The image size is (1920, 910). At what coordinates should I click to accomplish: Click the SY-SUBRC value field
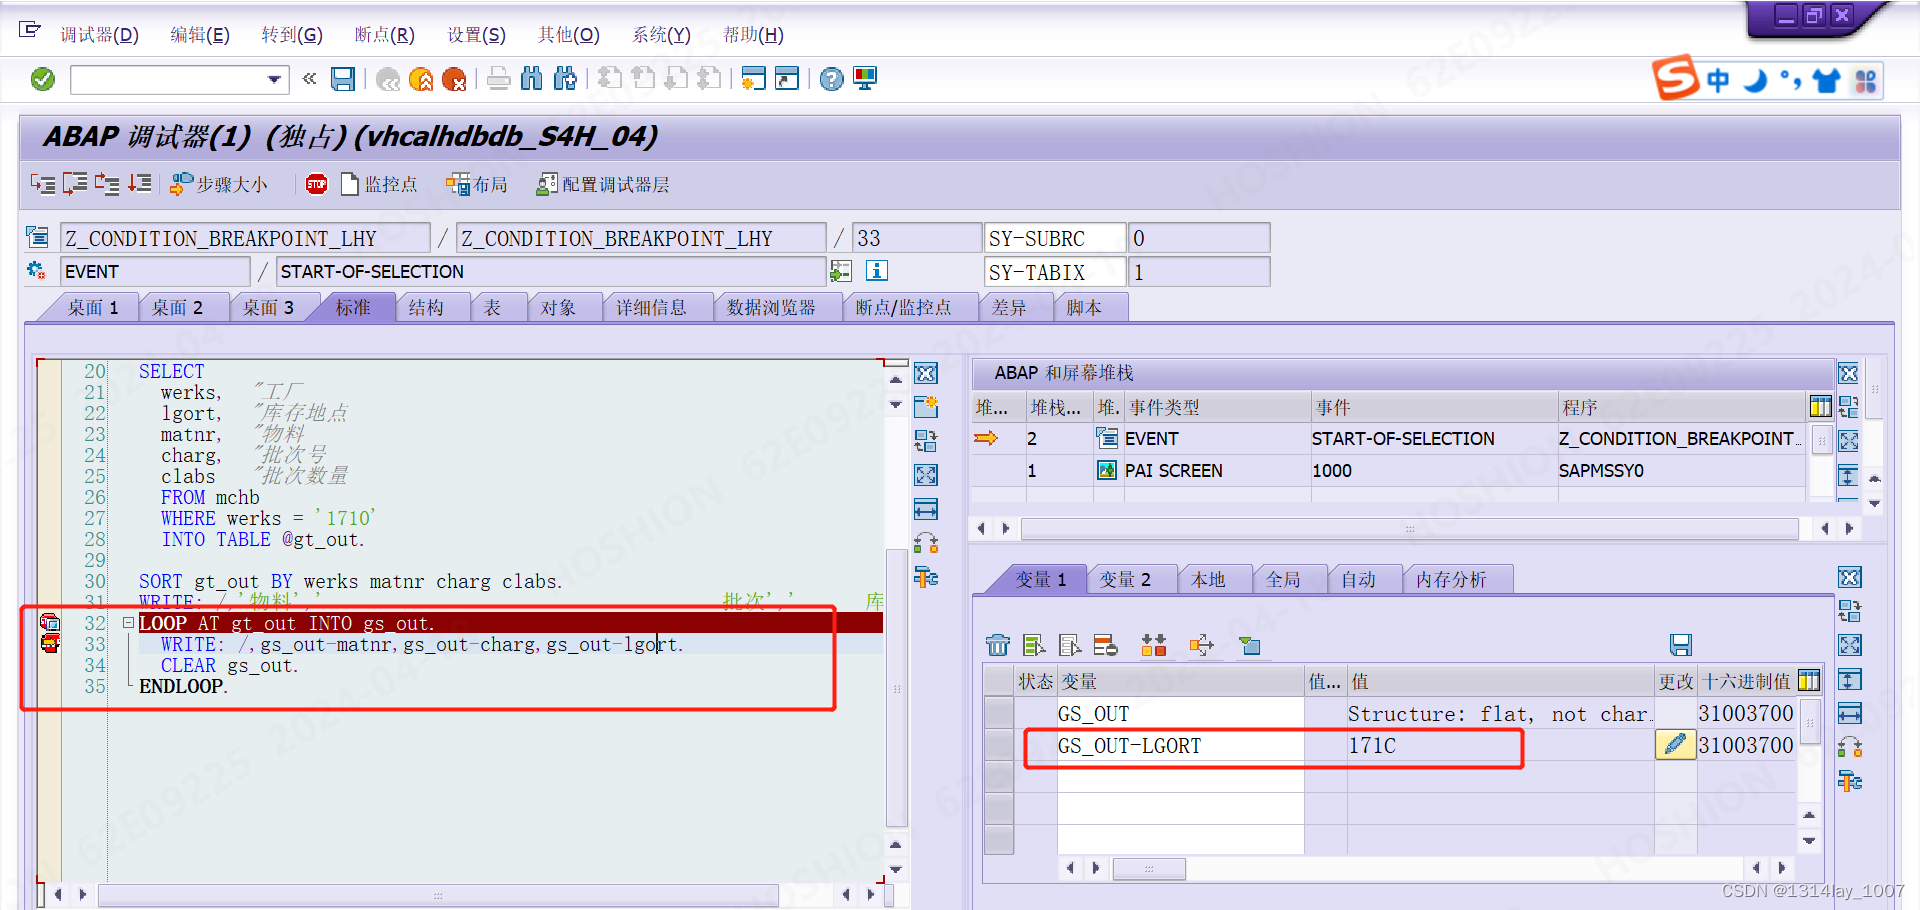1199,238
